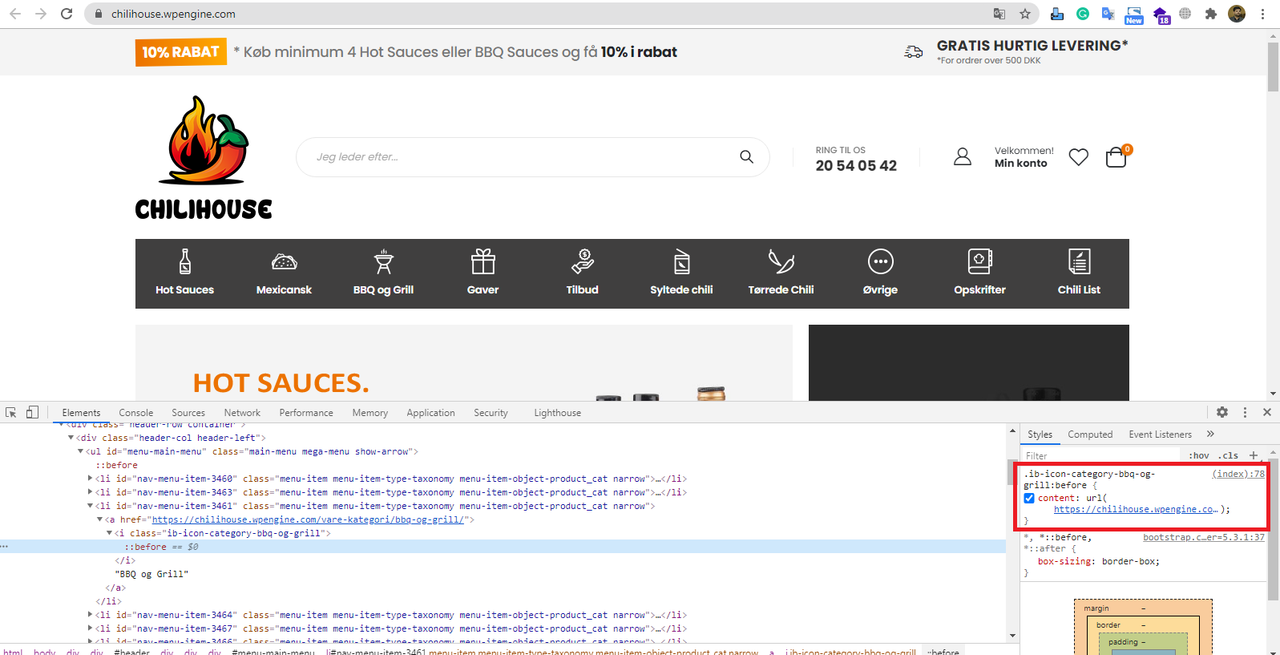Open the Performance tab
Image resolution: width=1280 pixels, height=655 pixels.
[x=306, y=412]
